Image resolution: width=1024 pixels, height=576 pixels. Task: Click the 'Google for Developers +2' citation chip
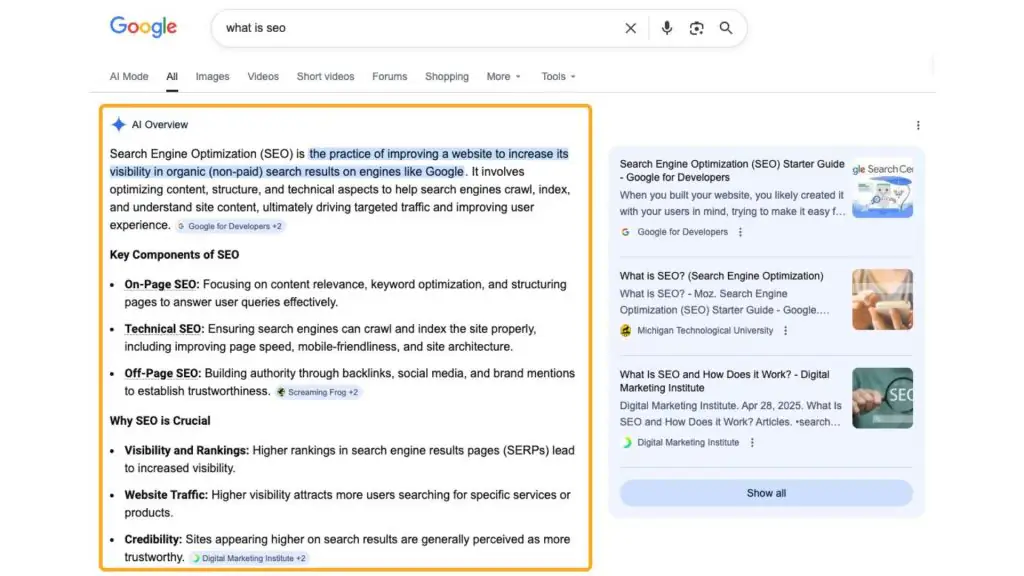pyautogui.click(x=229, y=226)
